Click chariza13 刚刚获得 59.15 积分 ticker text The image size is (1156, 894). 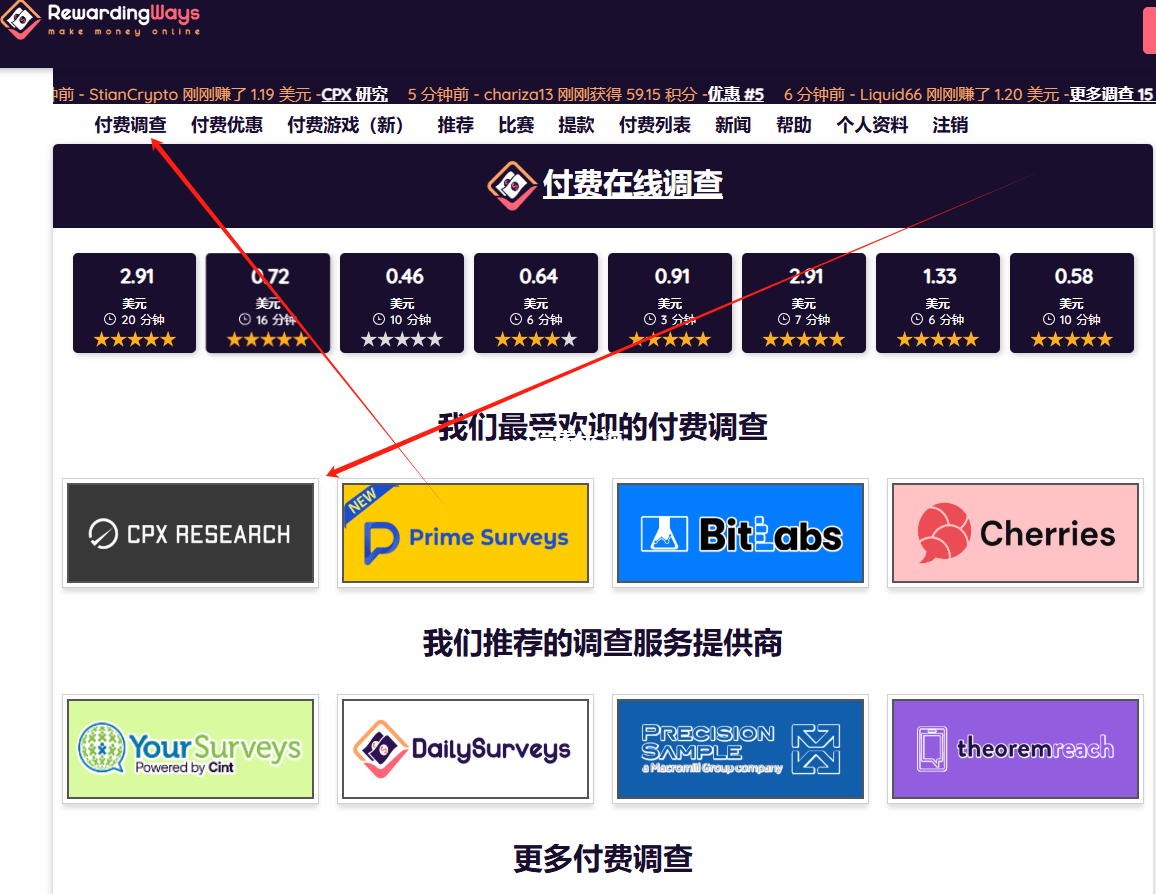pos(591,94)
